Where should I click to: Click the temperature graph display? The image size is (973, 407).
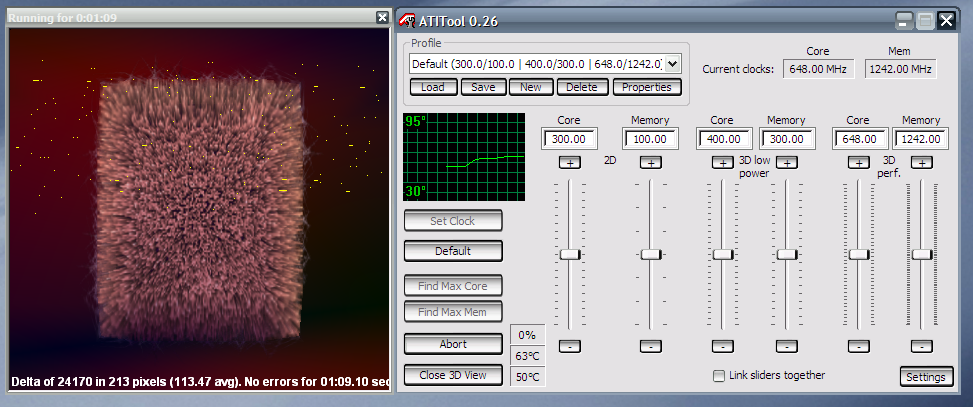464,157
